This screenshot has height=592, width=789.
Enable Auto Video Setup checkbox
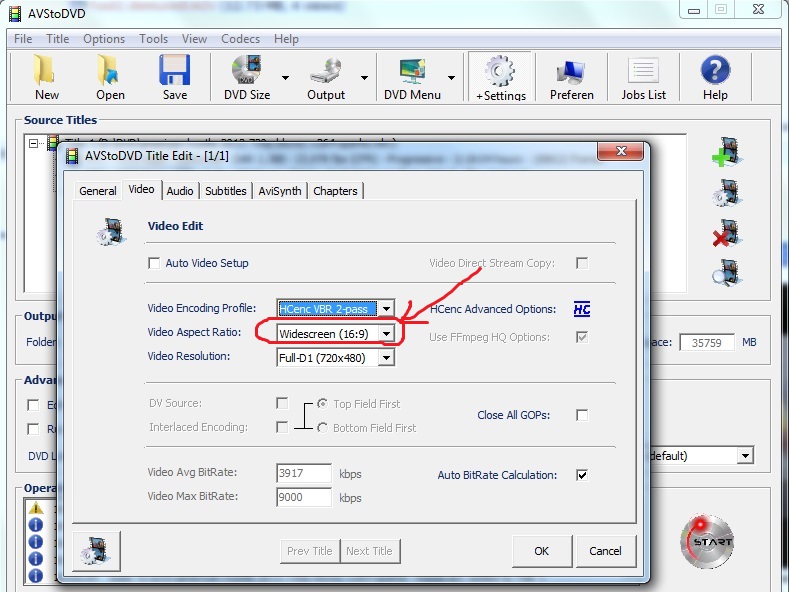coord(154,263)
